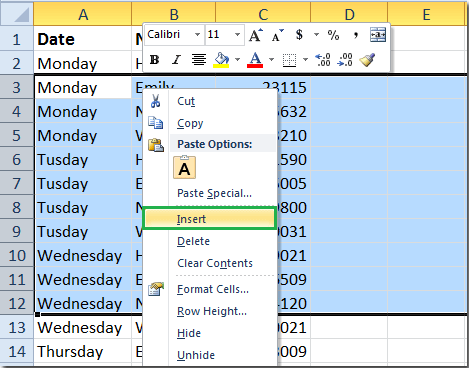
Task: Choose Unhide from context menu
Action: [x=210, y=355]
